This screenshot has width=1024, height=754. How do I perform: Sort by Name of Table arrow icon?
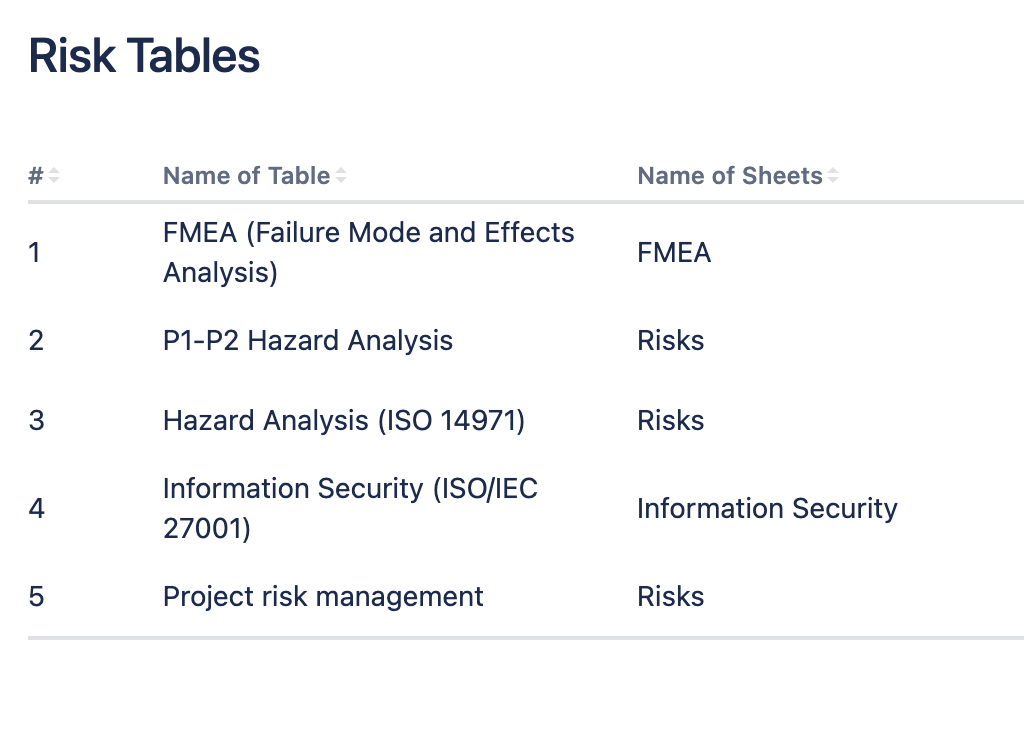click(341, 176)
